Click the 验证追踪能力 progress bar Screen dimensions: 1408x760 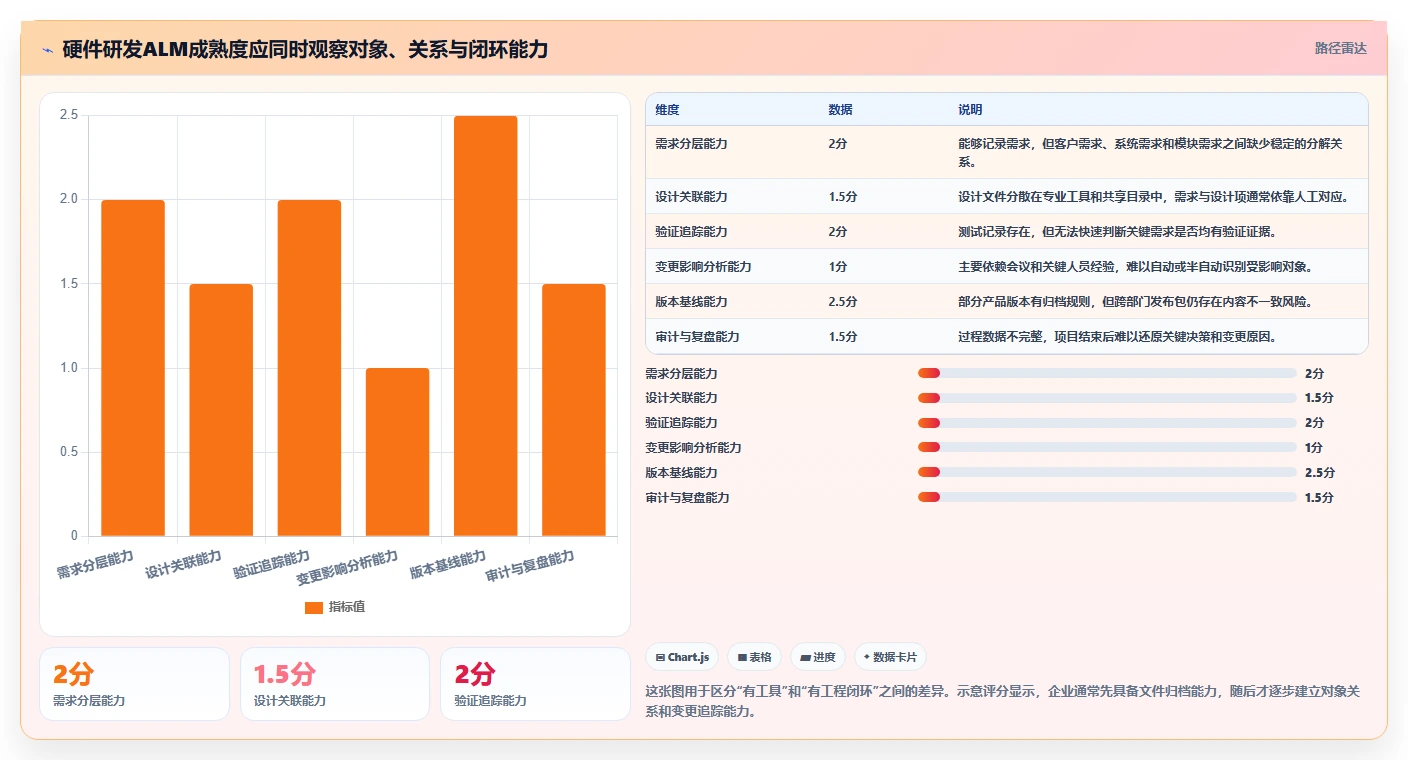point(1107,423)
